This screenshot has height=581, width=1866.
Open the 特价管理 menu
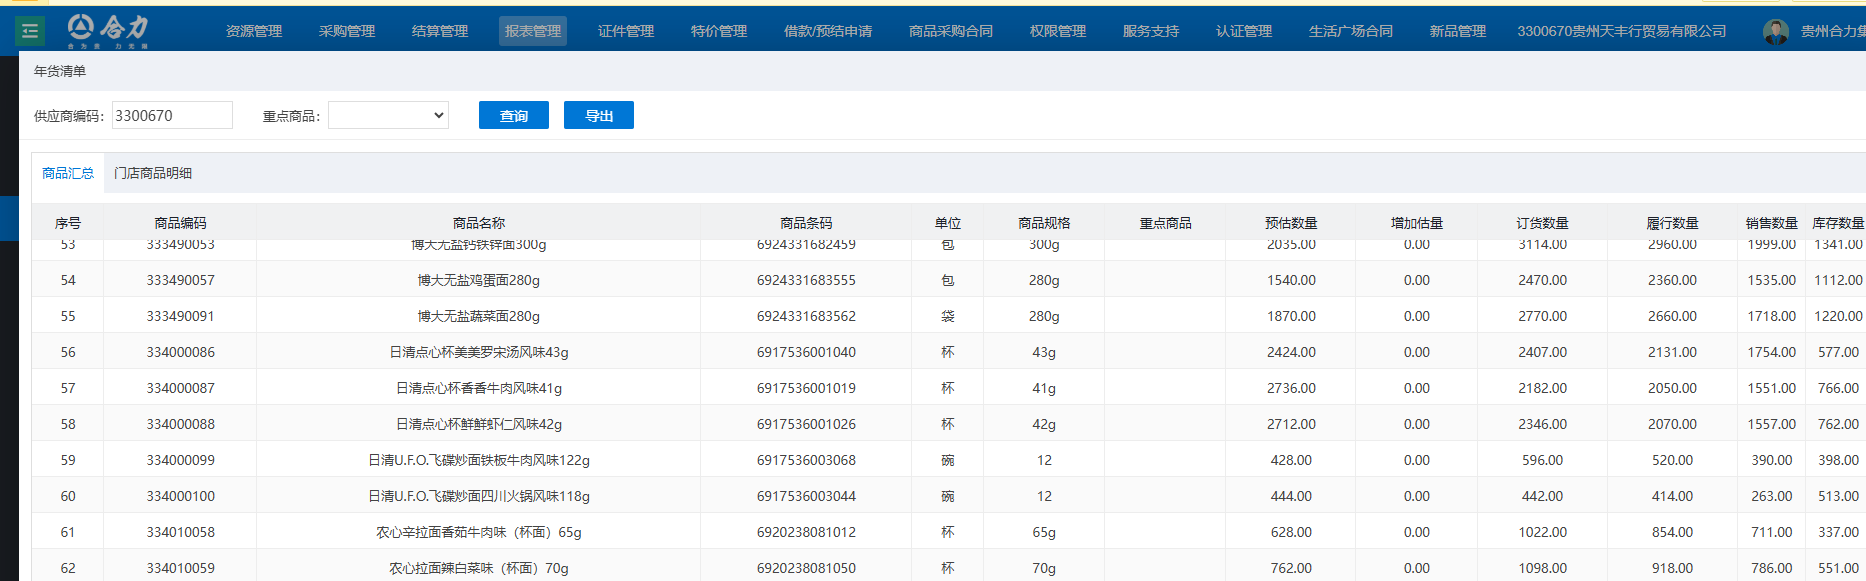[x=719, y=31]
